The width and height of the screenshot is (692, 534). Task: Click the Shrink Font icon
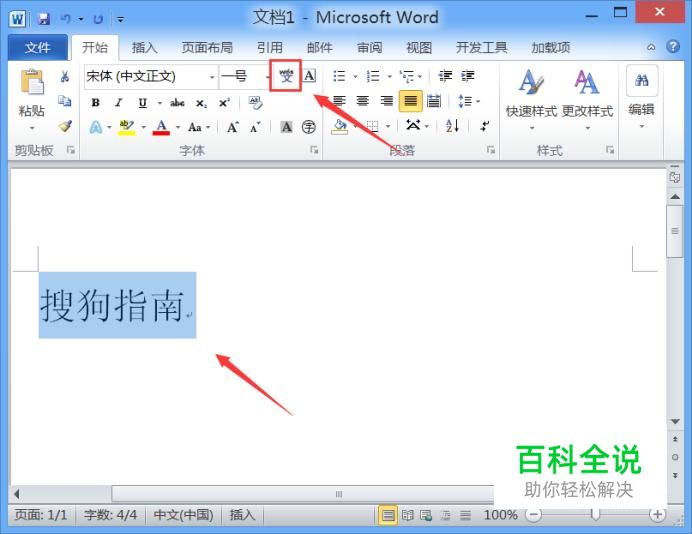coord(255,128)
